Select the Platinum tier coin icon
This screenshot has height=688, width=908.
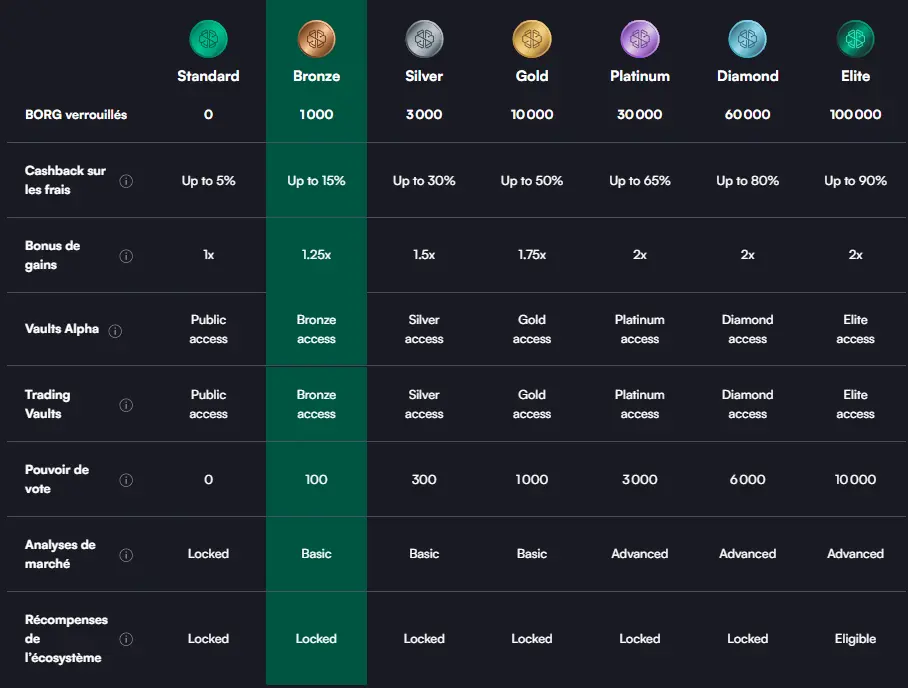[x=640, y=38]
